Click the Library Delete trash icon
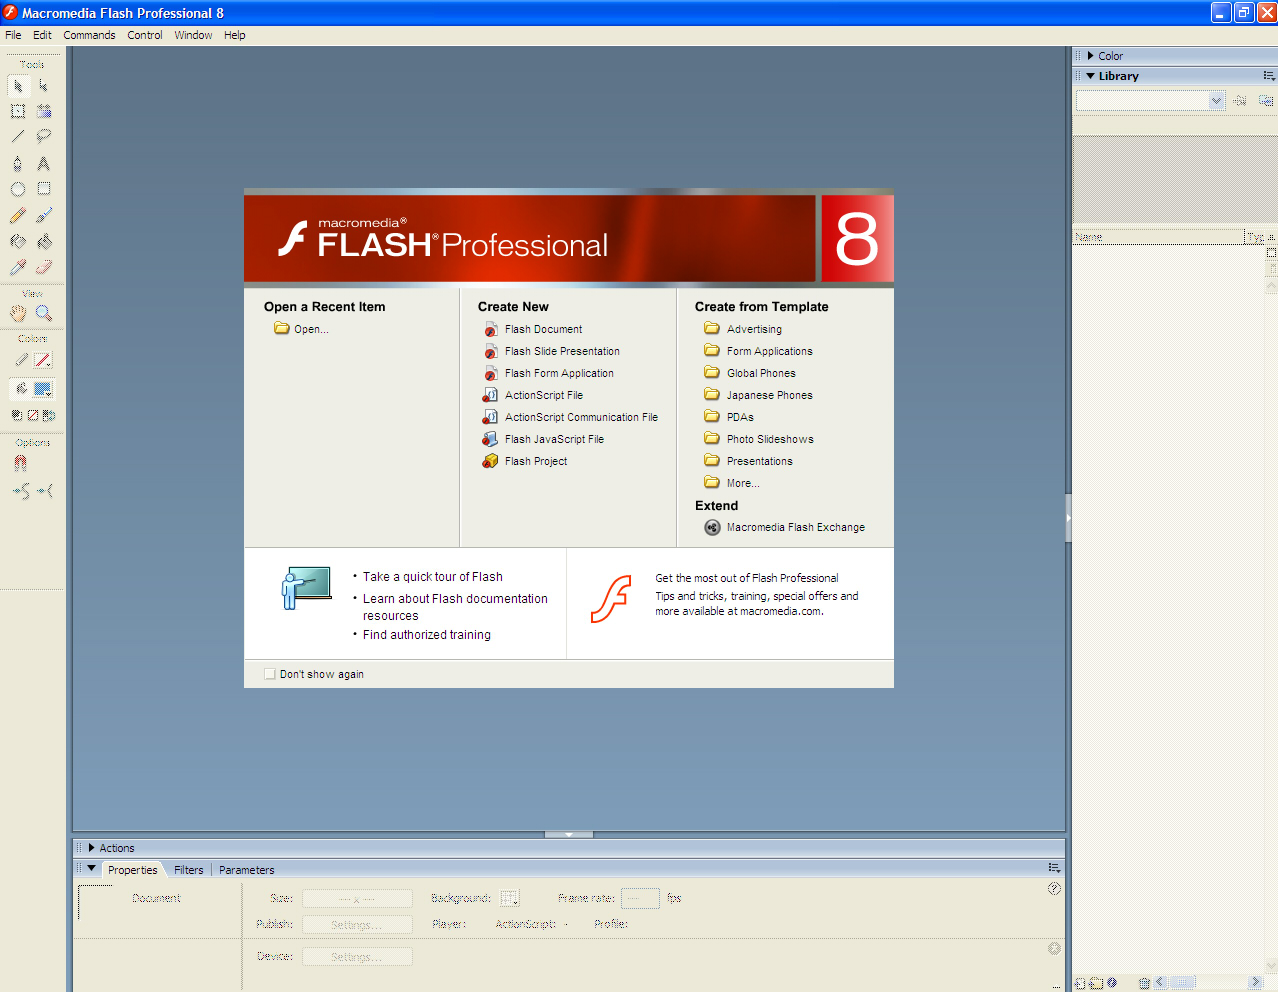 (1144, 983)
